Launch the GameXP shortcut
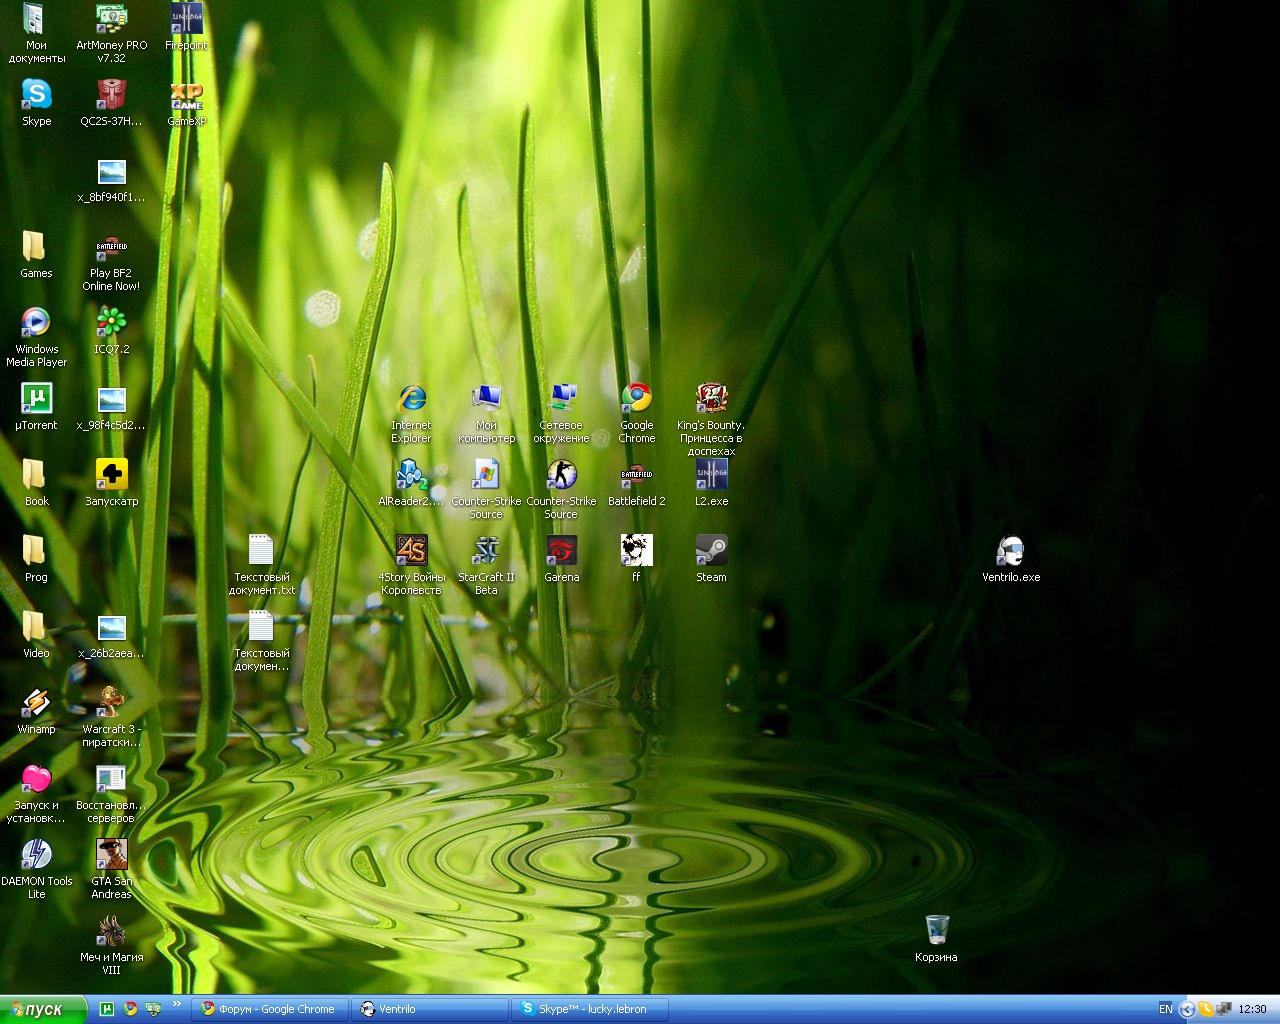The image size is (1280, 1024). coord(186,103)
